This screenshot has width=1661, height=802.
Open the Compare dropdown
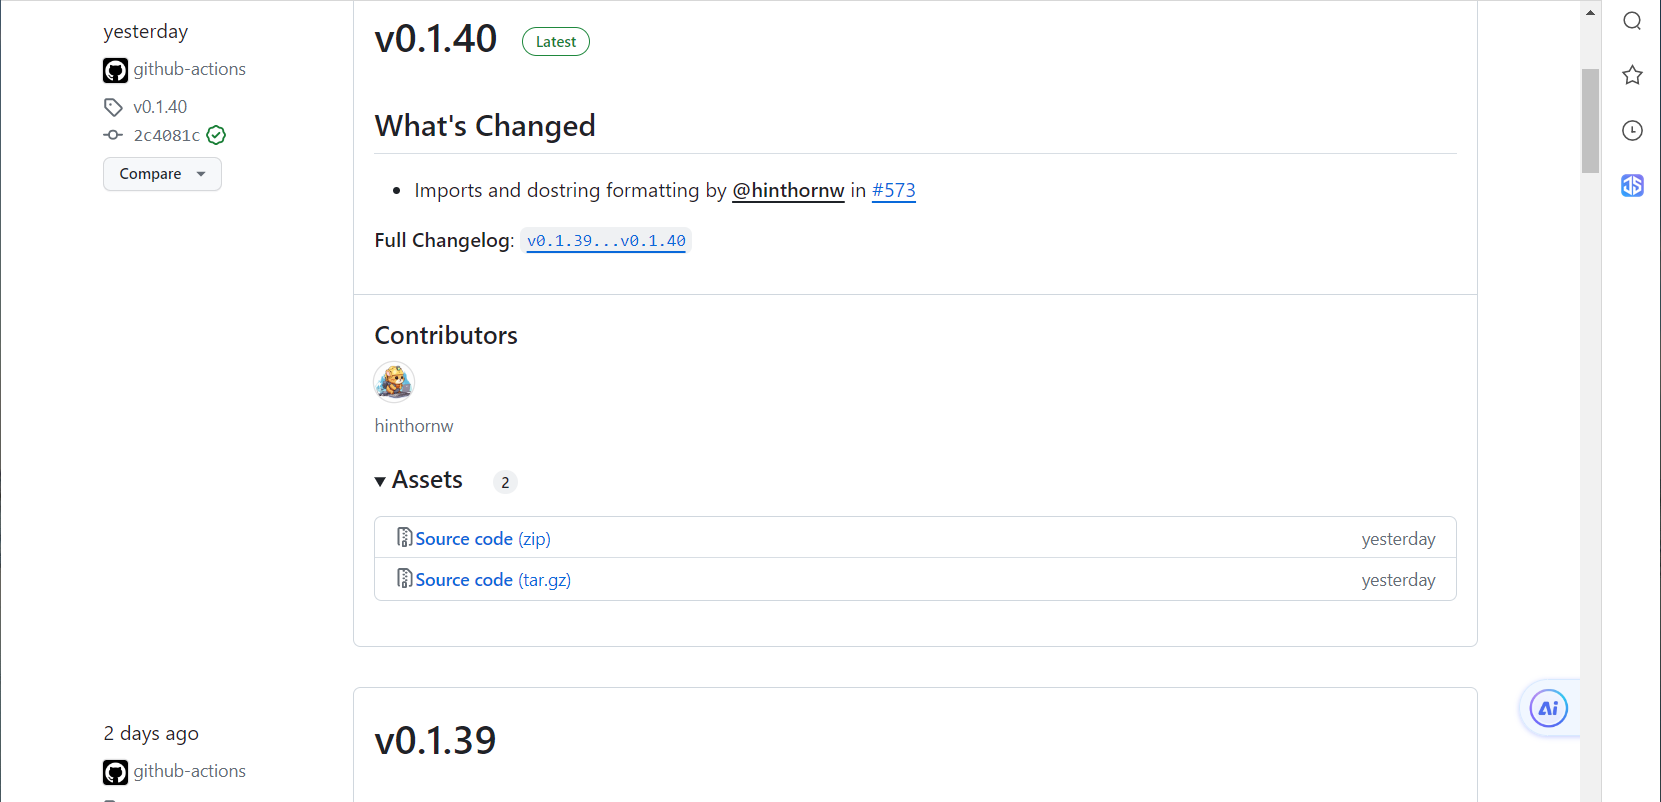click(x=162, y=174)
